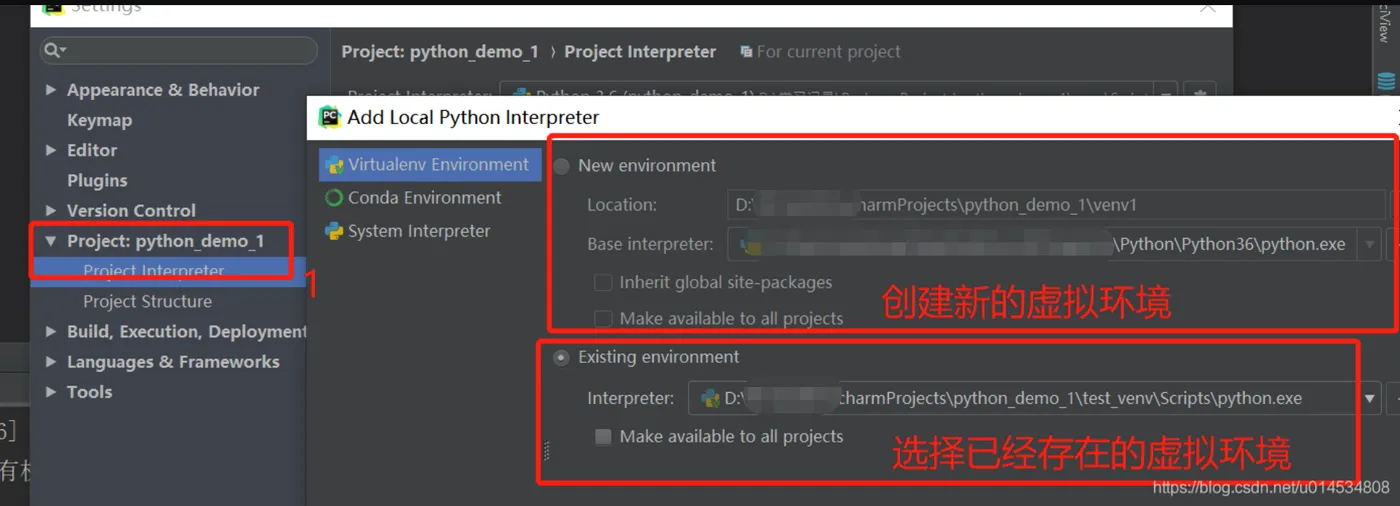1400x506 pixels.
Task: Open the Keymap settings page
Action: (x=99, y=120)
